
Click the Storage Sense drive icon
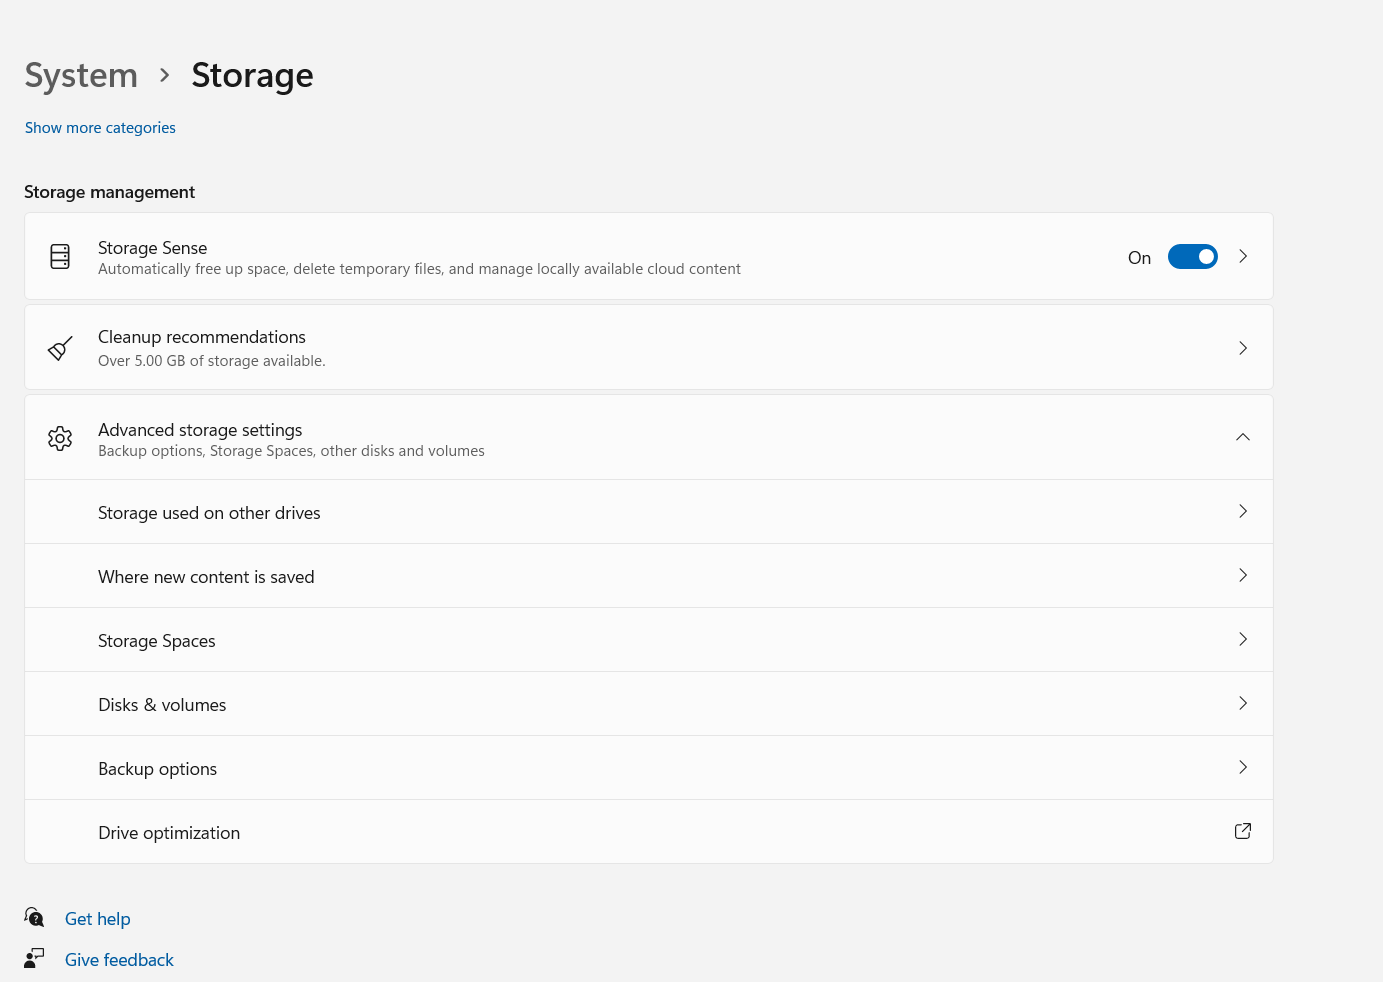coord(60,257)
